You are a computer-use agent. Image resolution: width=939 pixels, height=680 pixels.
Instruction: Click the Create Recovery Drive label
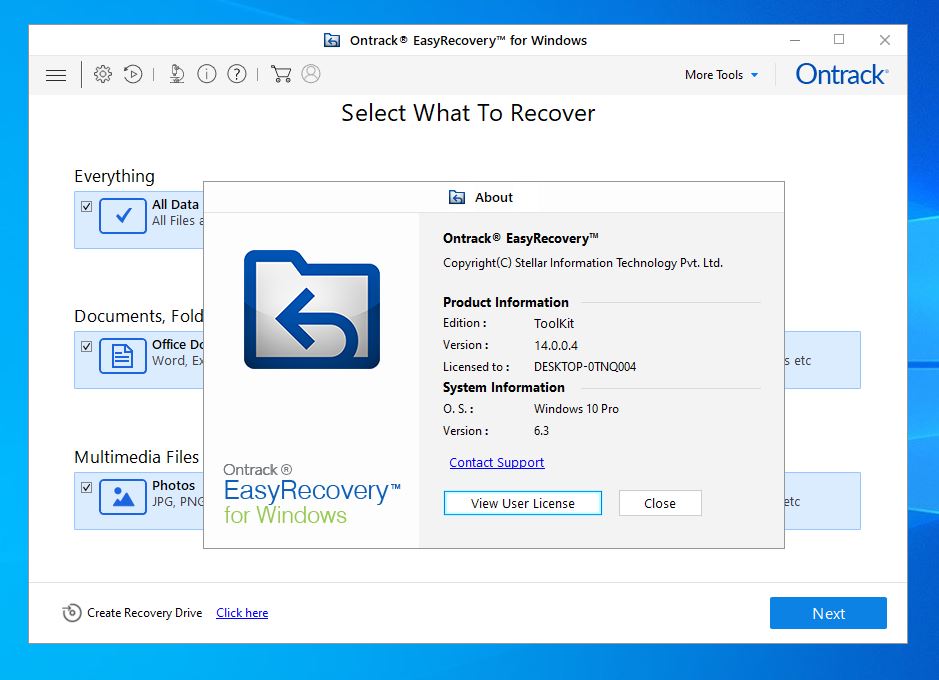click(x=144, y=613)
